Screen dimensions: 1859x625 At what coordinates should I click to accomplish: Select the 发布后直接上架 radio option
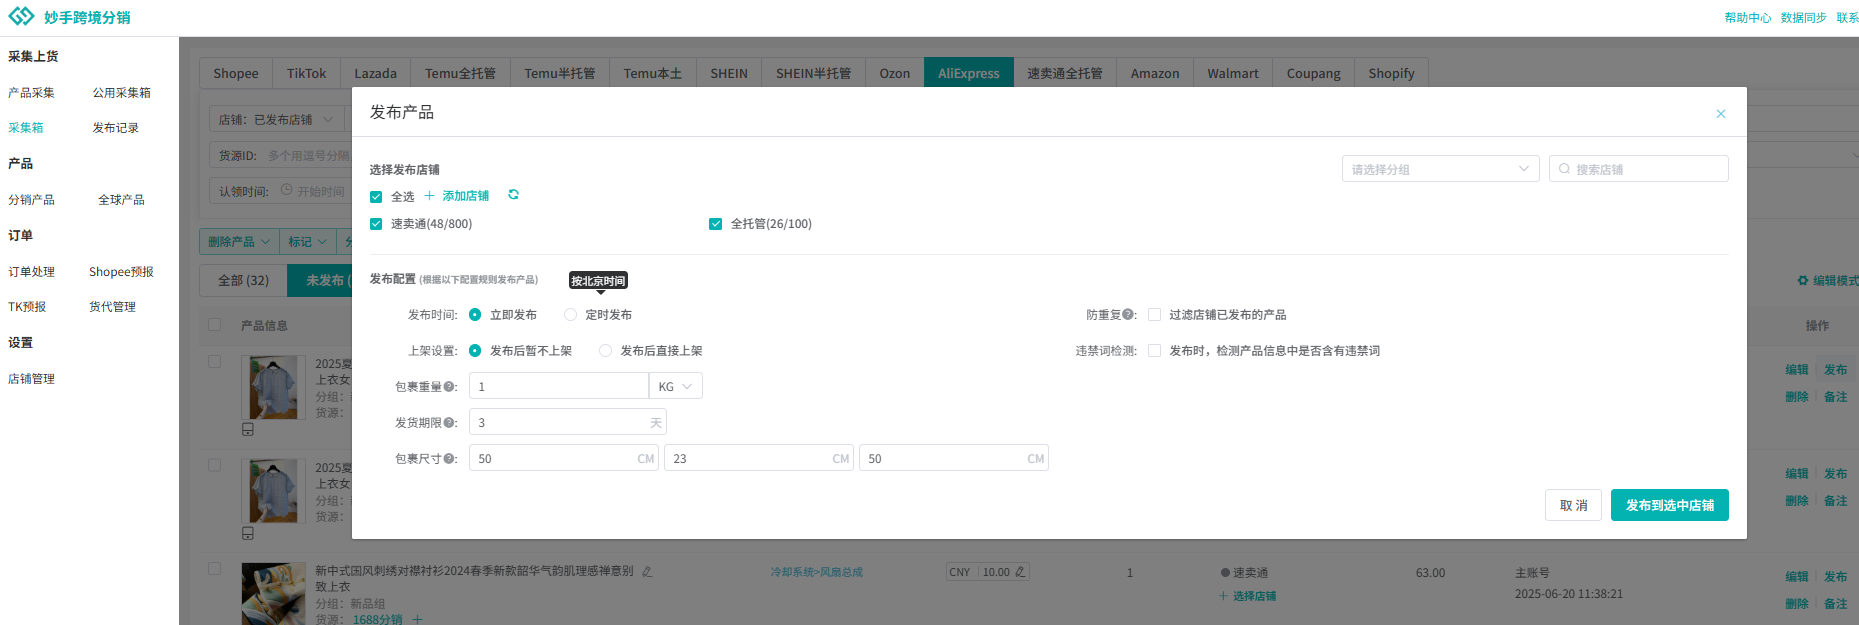point(606,351)
